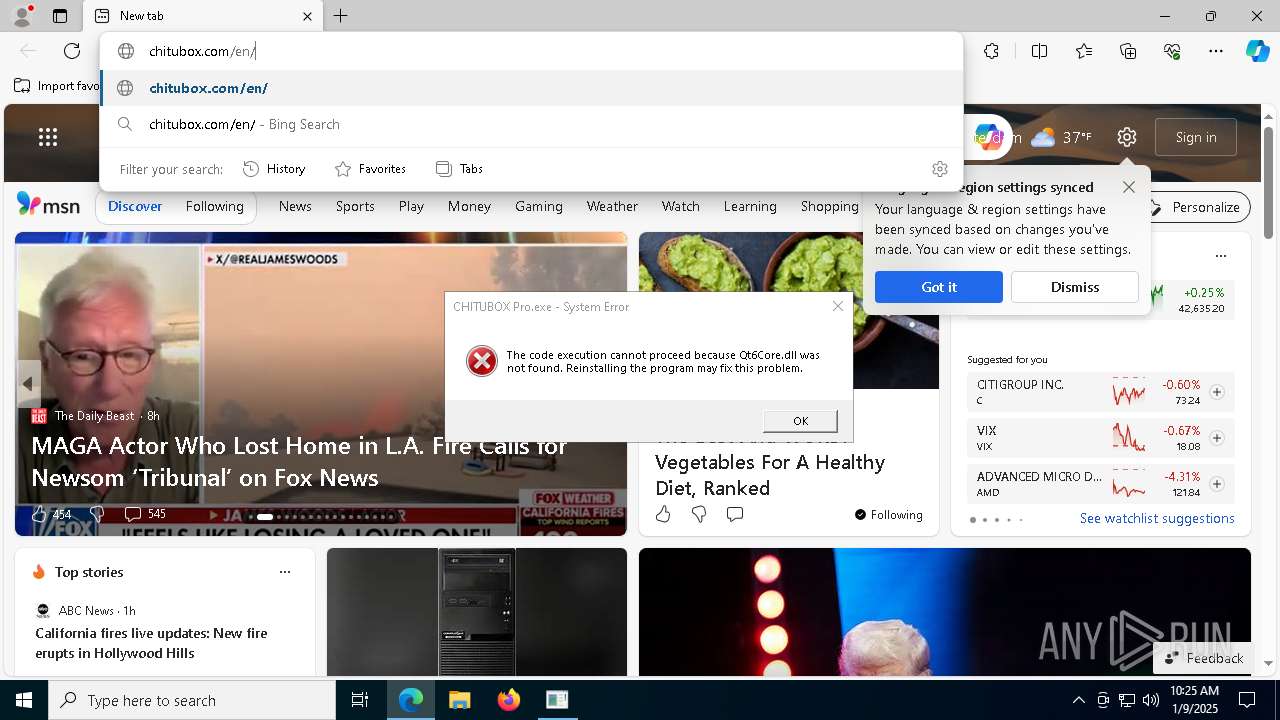
Task: Show the 37°F weather forecast
Action: click(x=1062, y=137)
